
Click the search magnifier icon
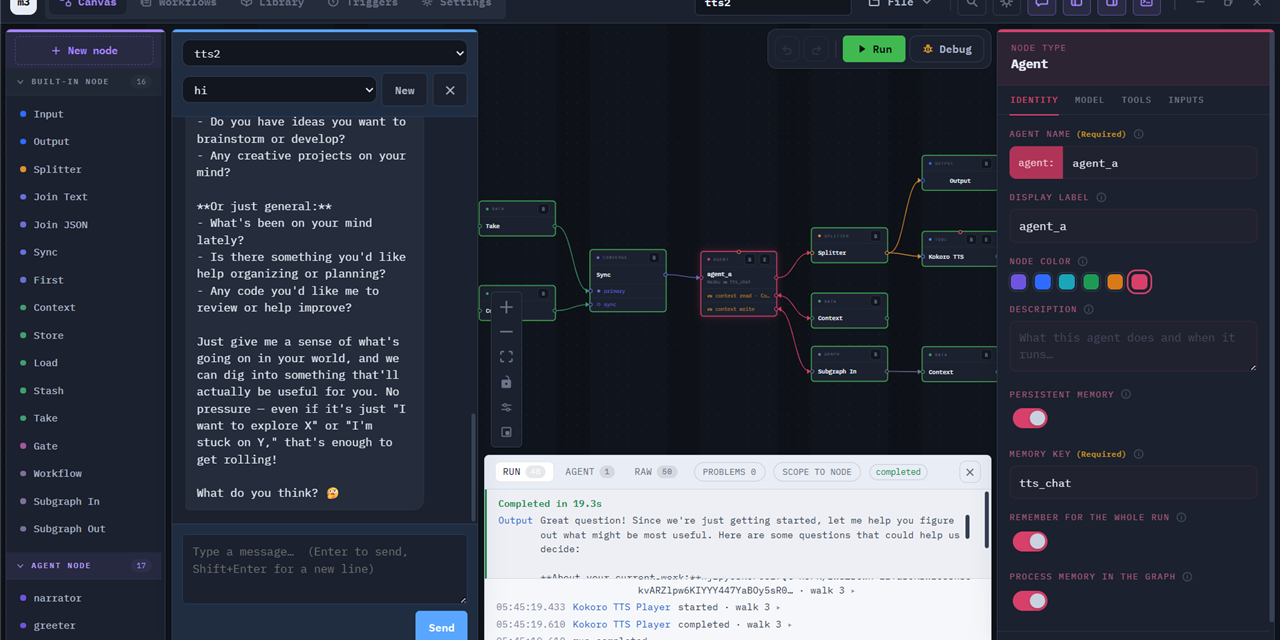click(x=972, y=3)
